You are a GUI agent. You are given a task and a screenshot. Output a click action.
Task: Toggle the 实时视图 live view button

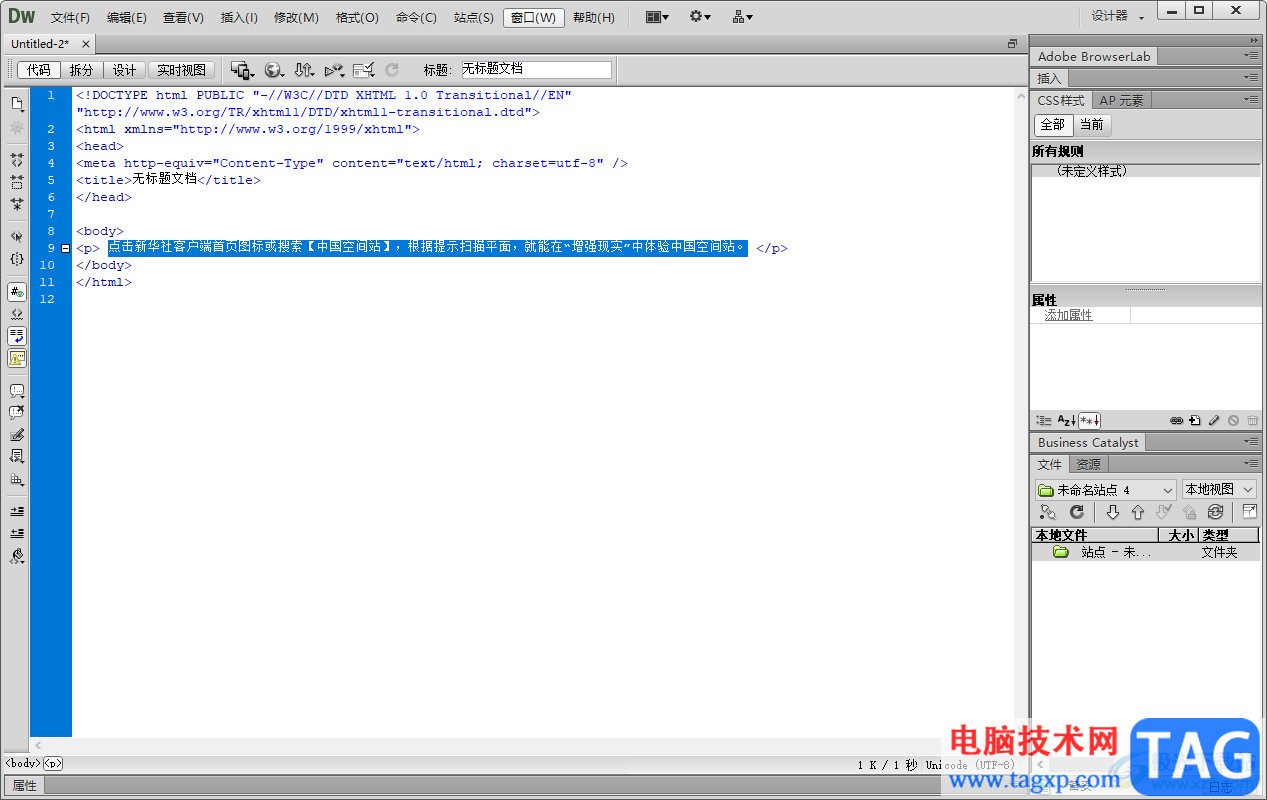pyautogui.click(x=181, y=70)
